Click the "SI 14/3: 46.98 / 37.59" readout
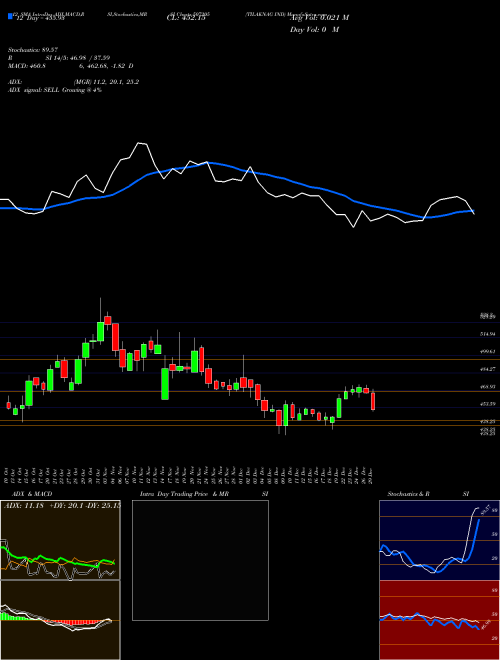 click(78, 58)
